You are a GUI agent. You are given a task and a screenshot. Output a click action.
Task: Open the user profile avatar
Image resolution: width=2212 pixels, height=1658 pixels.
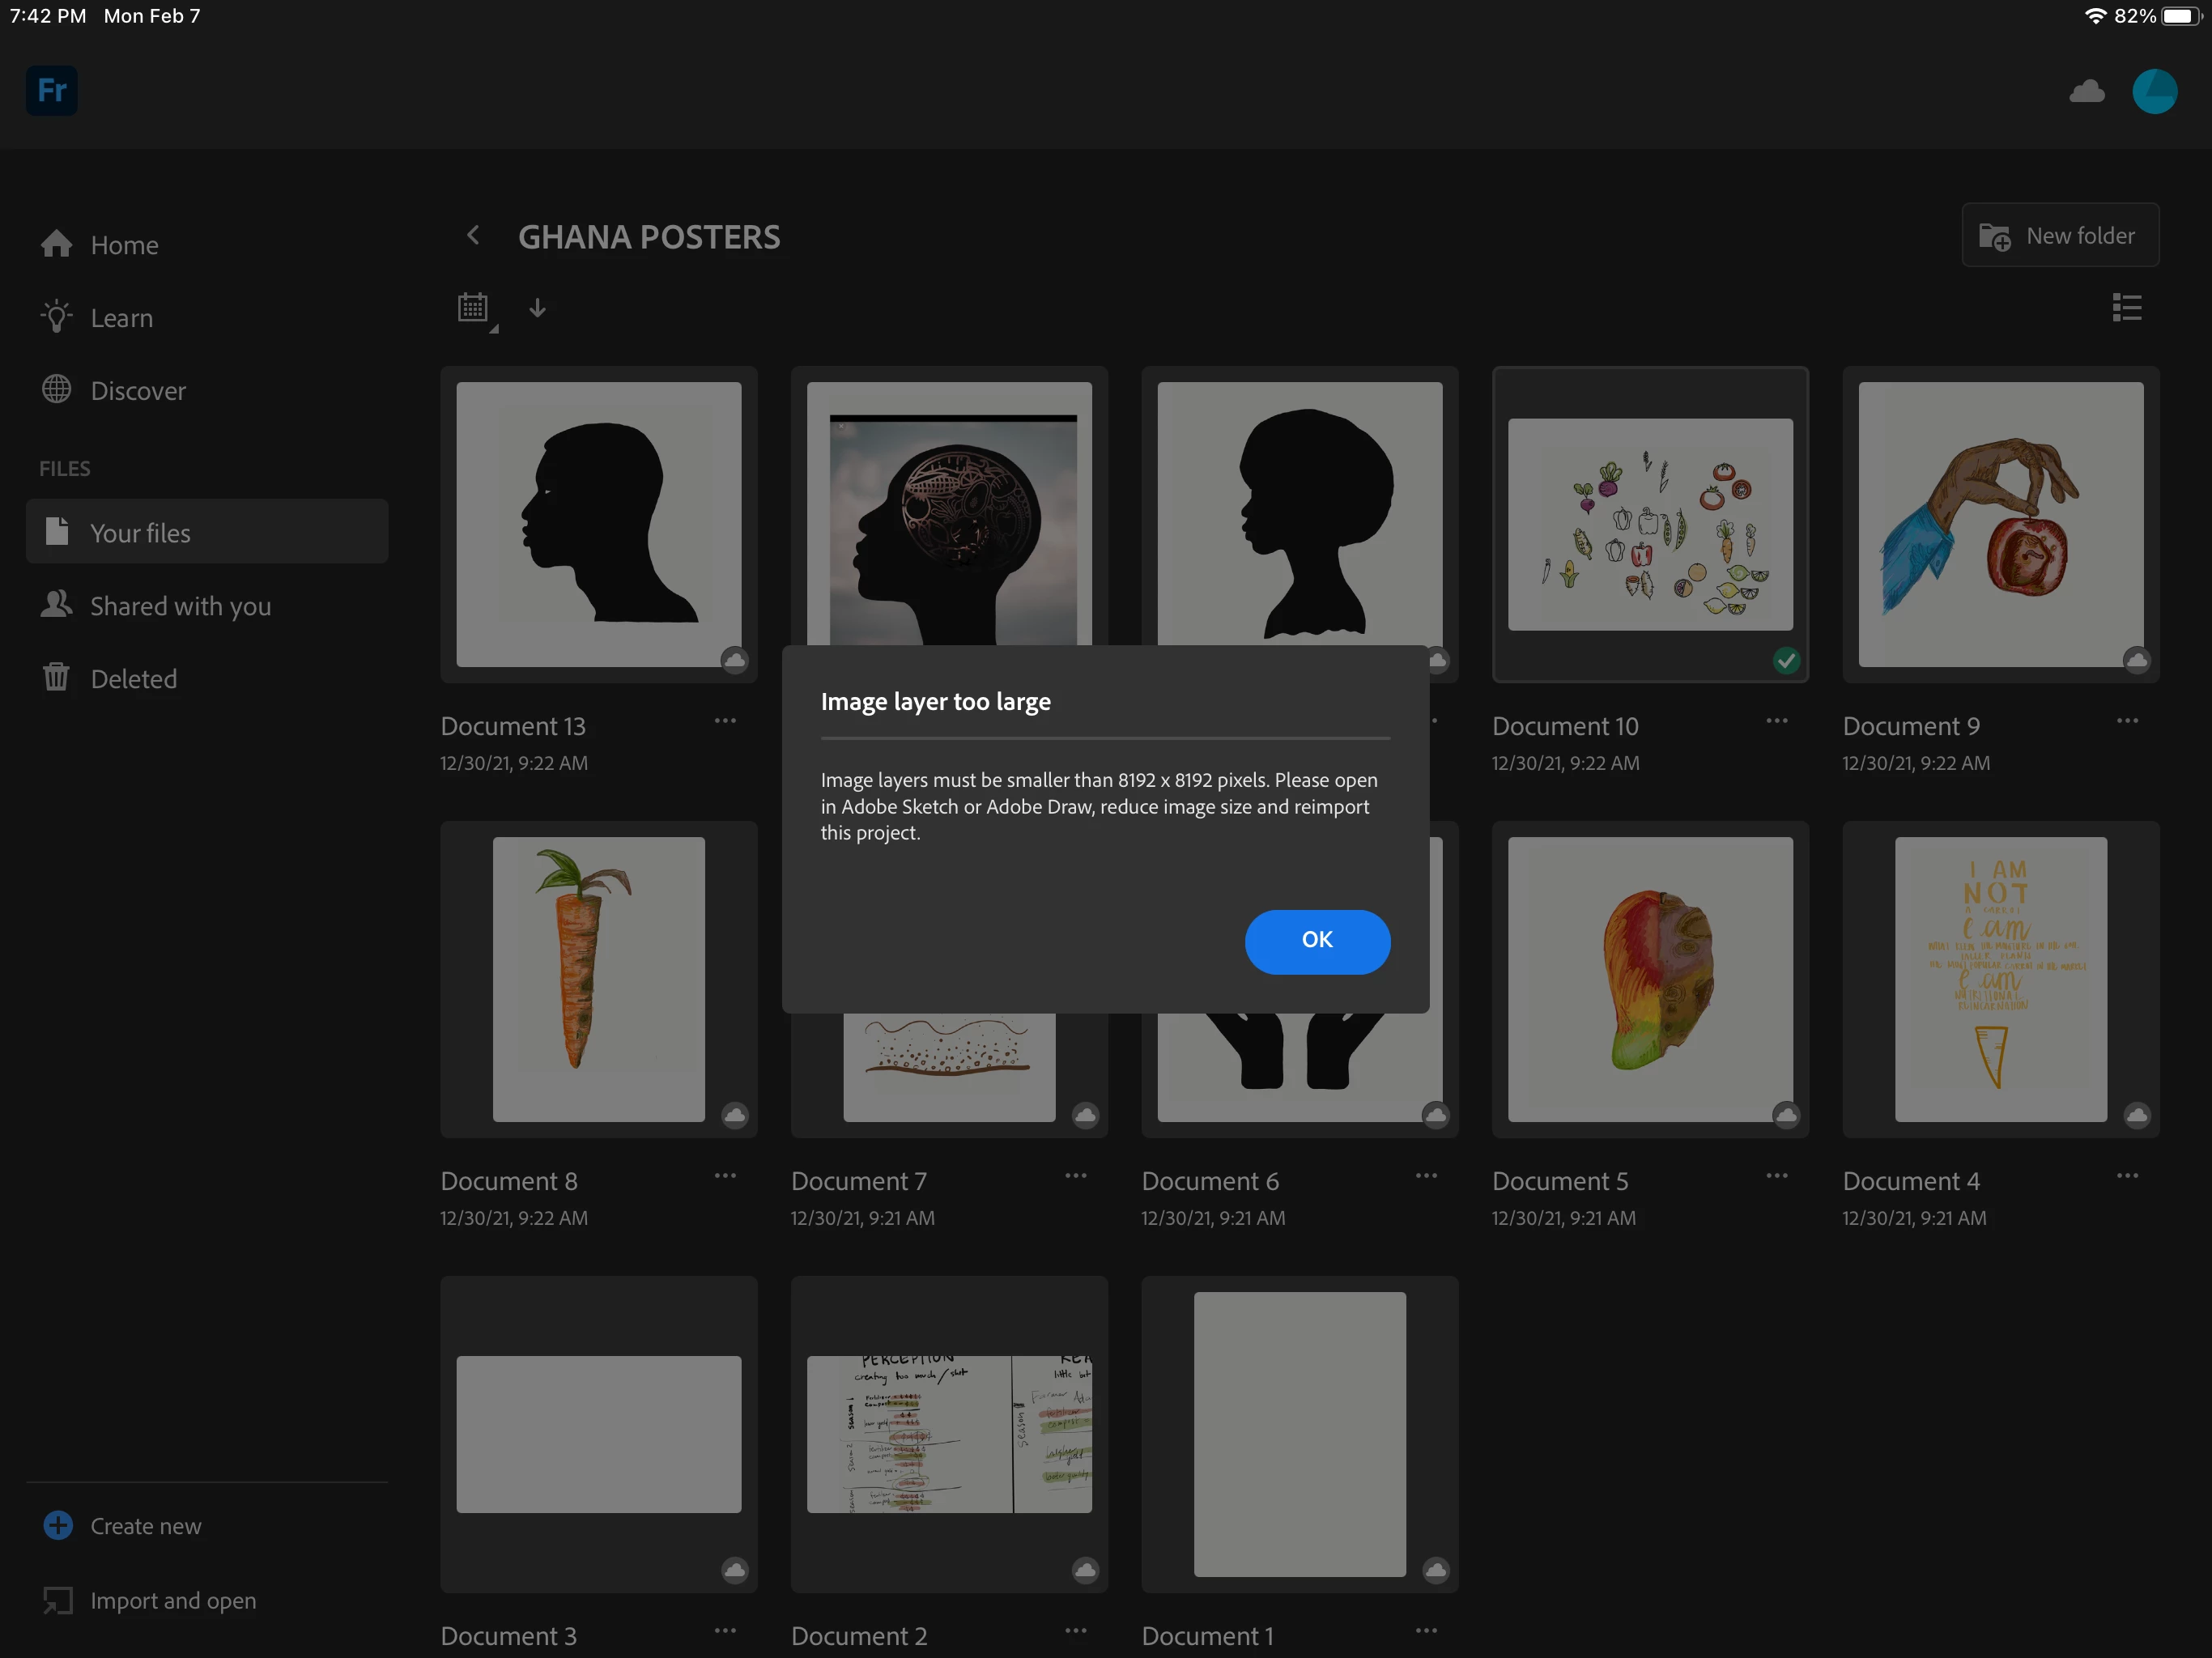(2154, 92)
